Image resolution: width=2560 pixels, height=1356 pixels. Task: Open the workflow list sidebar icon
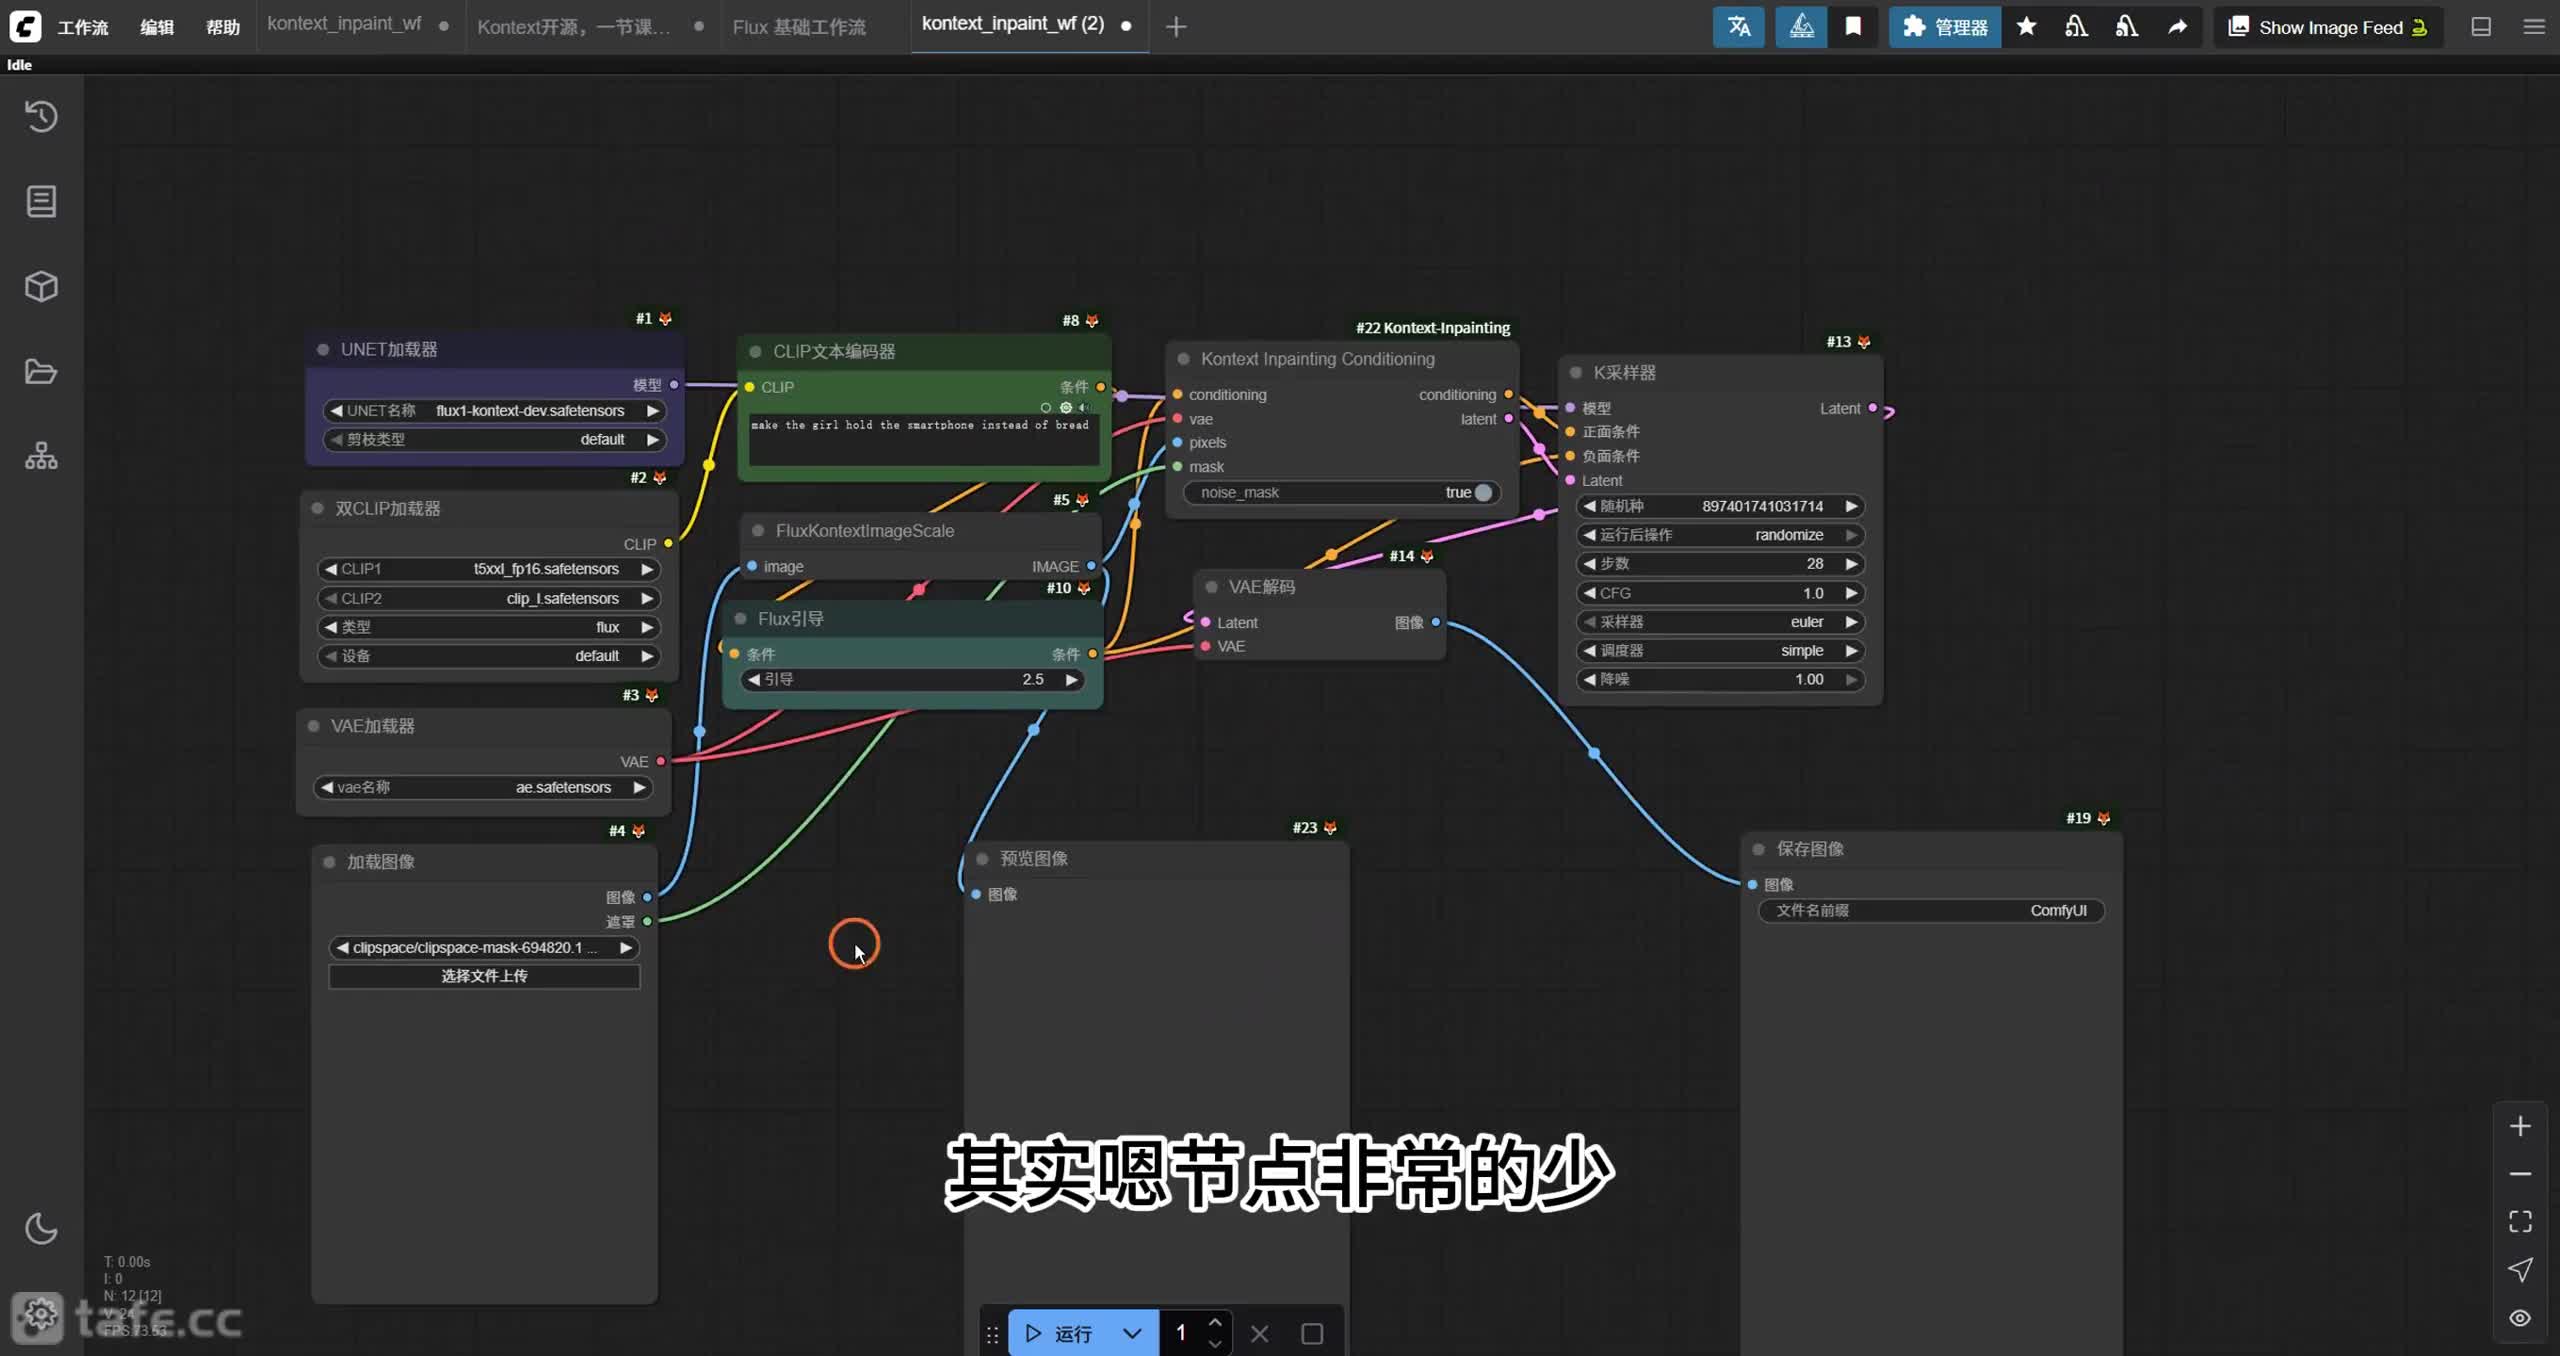(x=41, y=202)
